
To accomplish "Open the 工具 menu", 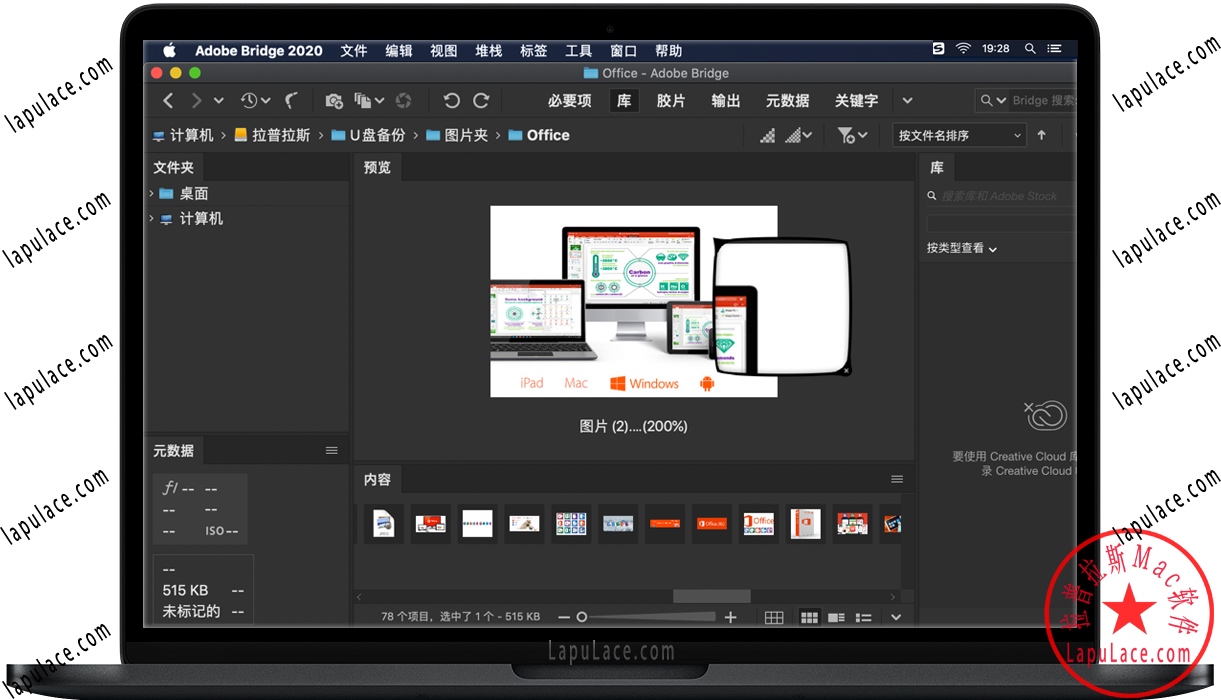I will 578,50.
